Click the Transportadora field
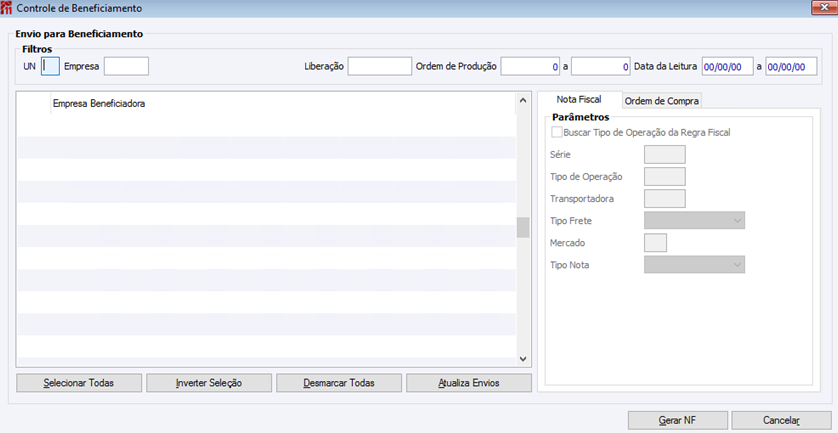Image resolution: width=838 pixels, height=433 pixels. (x=665, y=198)
